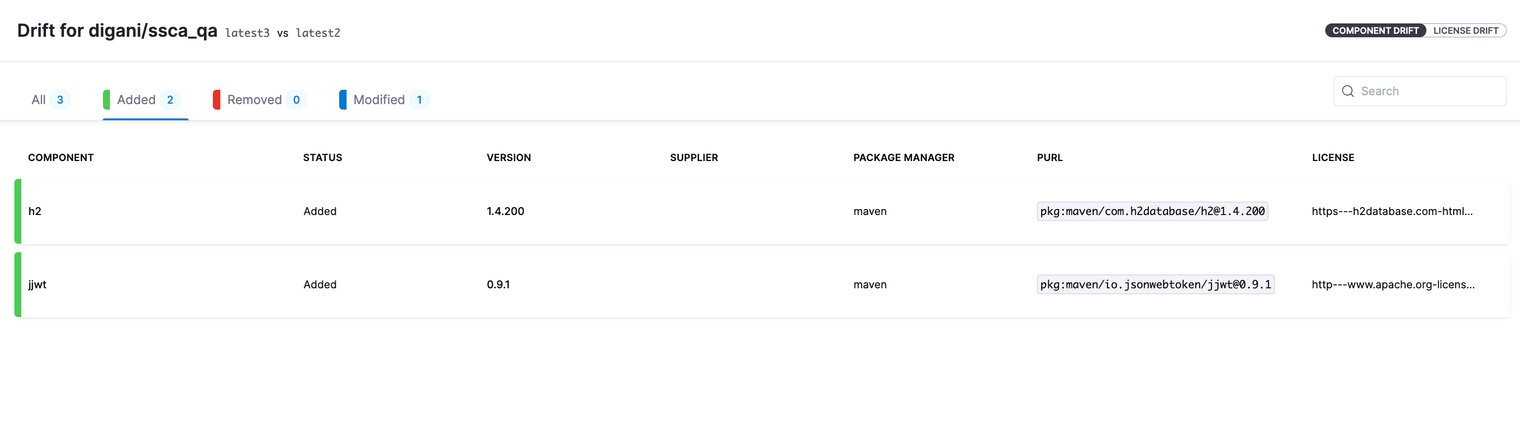
Task: Click the blue Modified color indicator
Action: (343, 100)
